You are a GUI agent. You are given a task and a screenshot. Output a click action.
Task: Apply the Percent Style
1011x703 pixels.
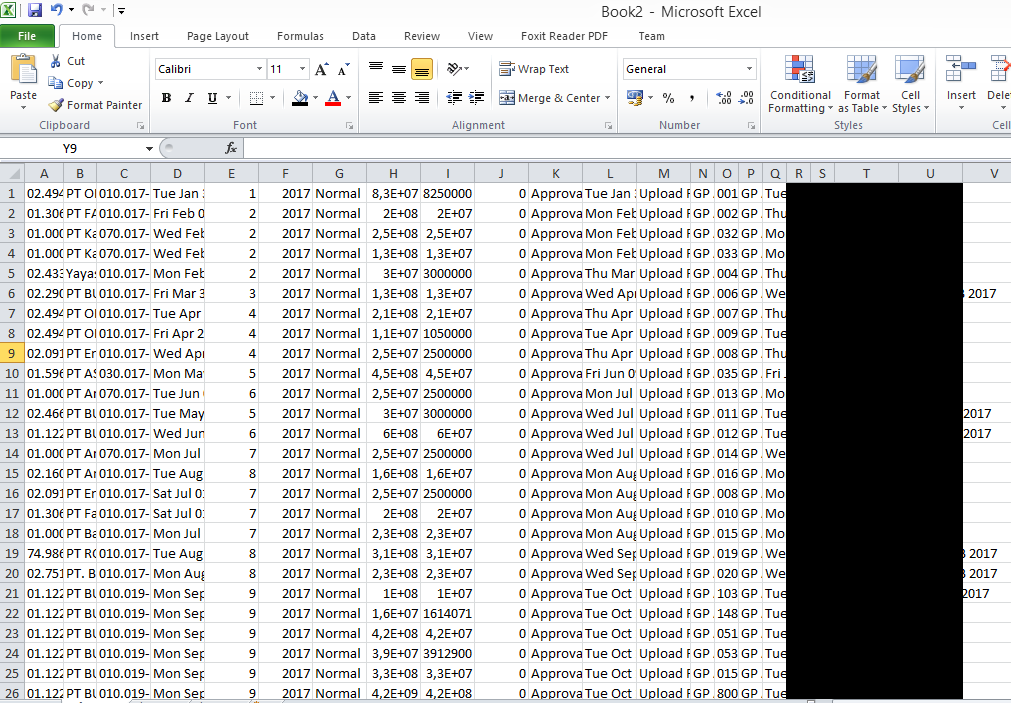coord(666,98)
